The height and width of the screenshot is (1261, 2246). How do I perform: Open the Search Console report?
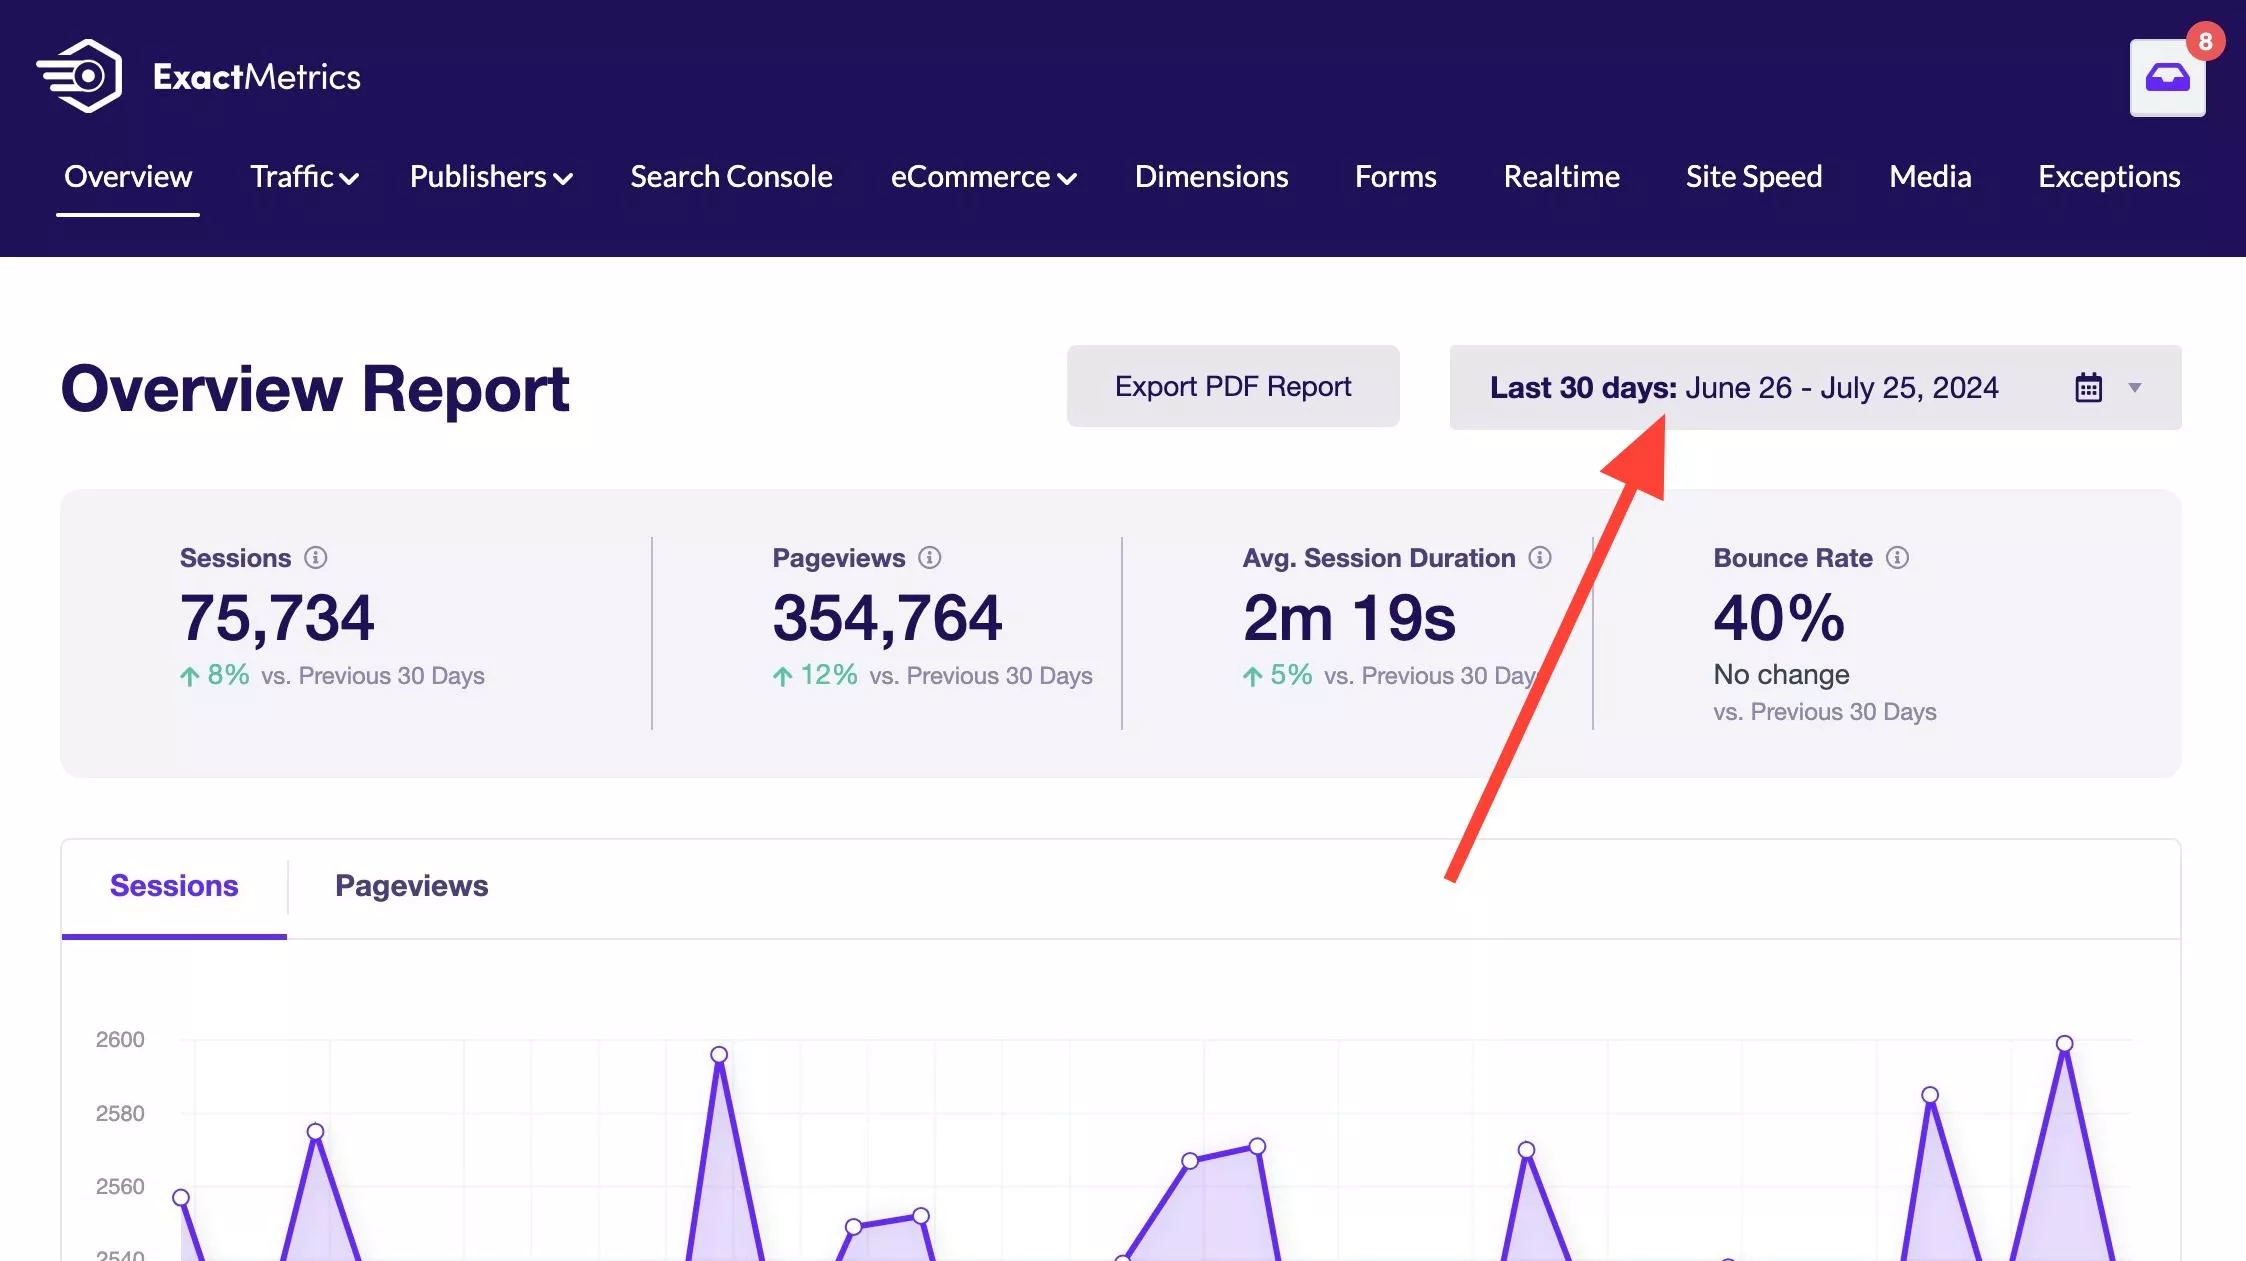tap(731, 177)
